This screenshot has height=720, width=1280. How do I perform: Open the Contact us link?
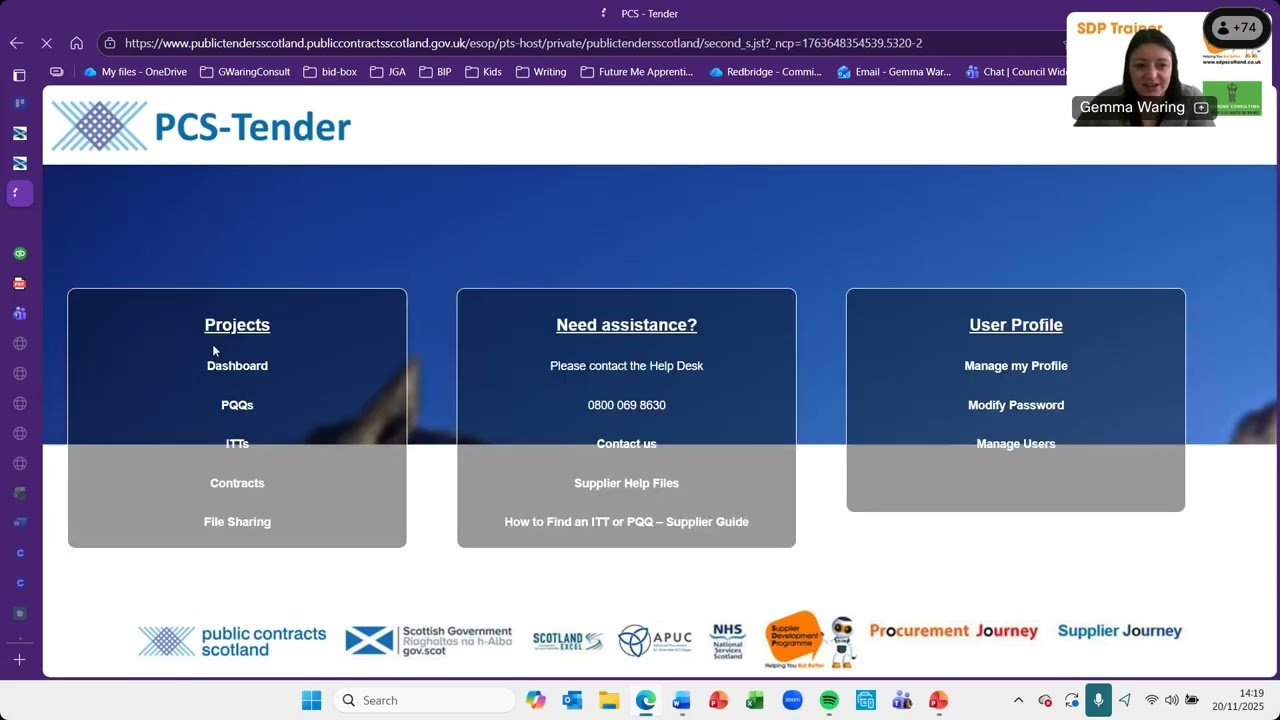[626, 444]
